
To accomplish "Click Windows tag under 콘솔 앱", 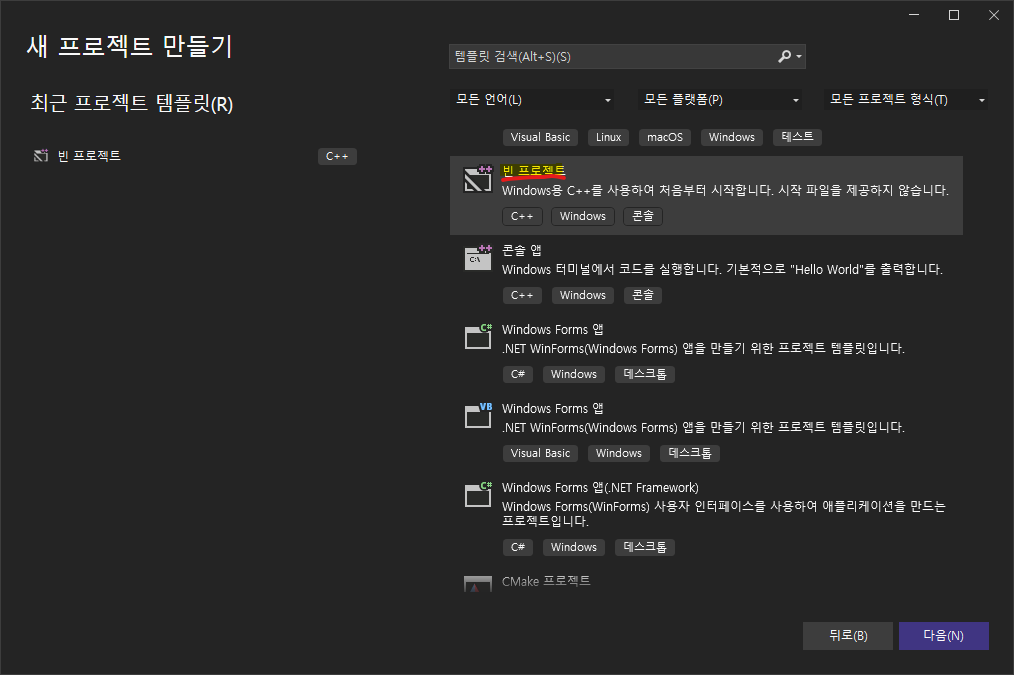I will [583, 295].
